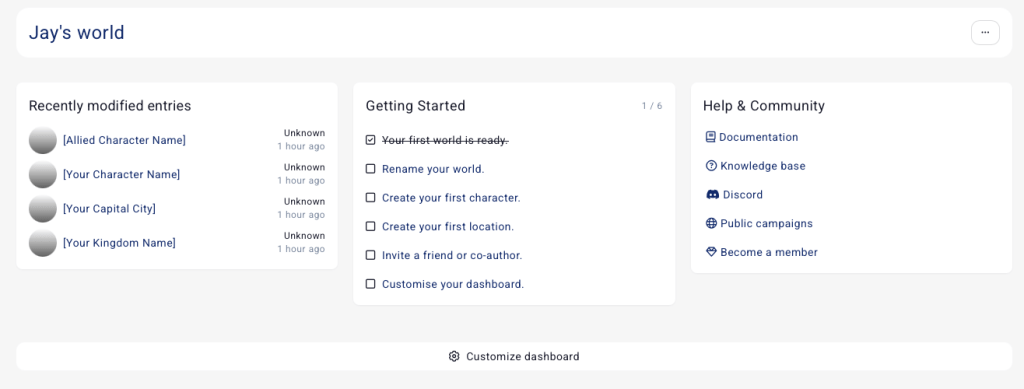Click the struck-through 'Your first world is ready.' text

(445, 140)
